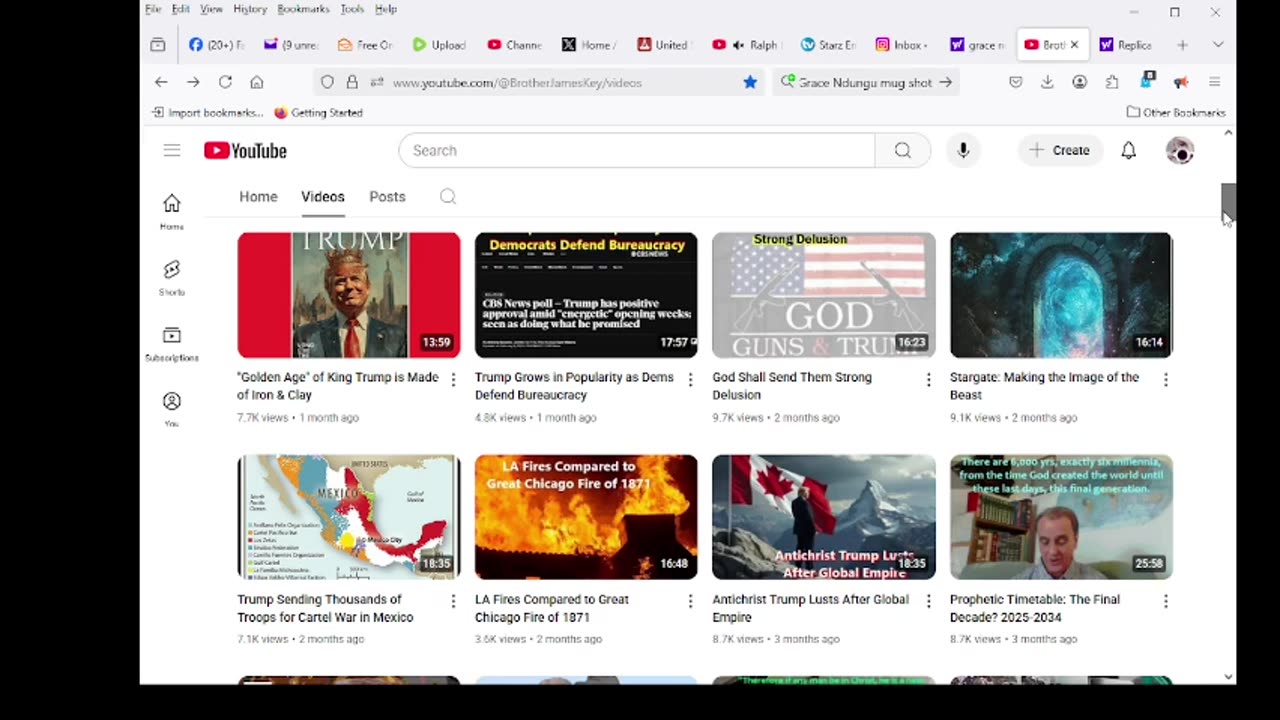Open Firefox View tab overview icon
Screen dimensions: 1280x720
point(158,45)
